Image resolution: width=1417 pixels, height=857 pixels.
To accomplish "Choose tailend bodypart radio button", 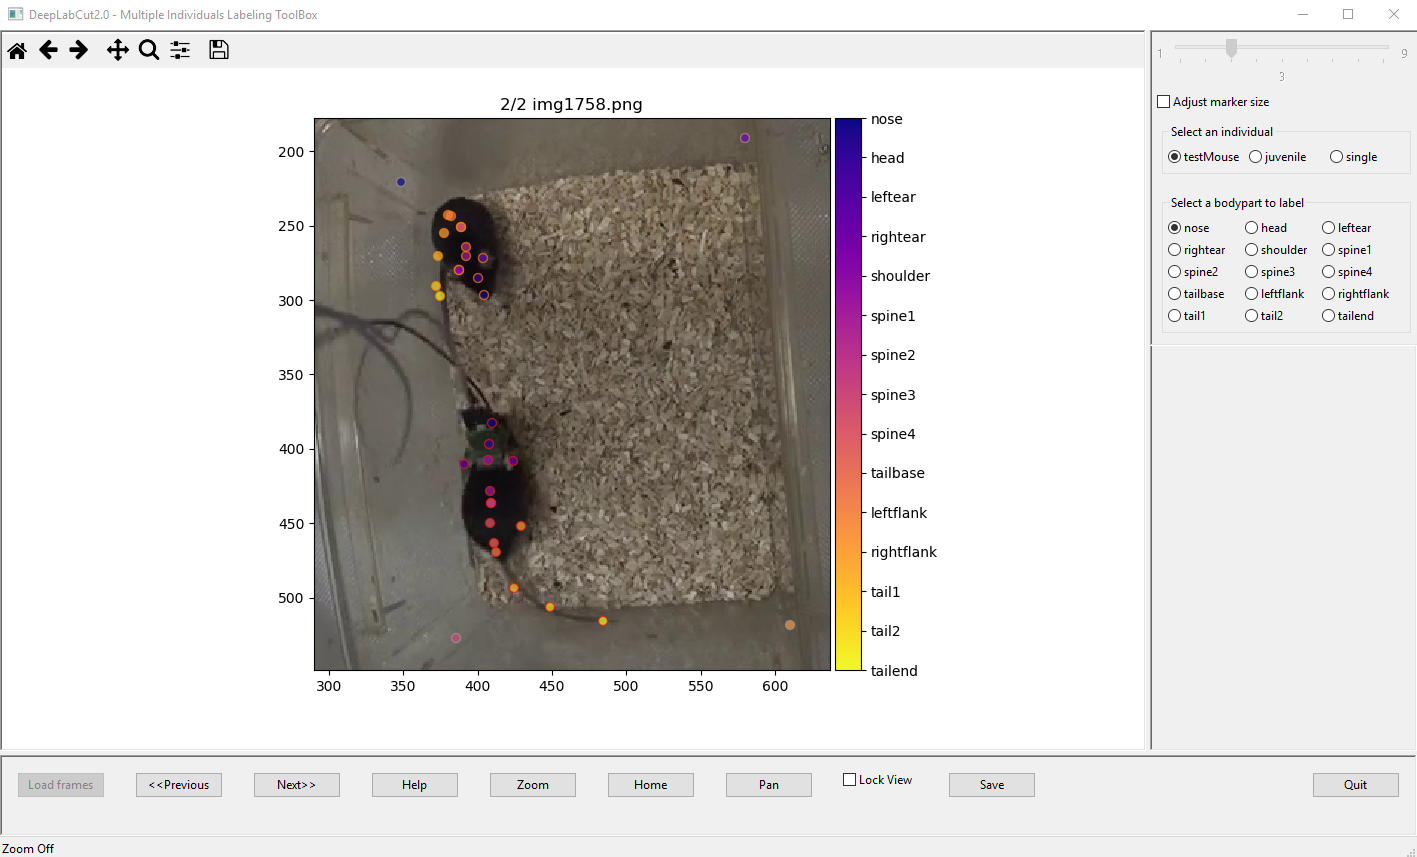I will [x=1328, y=316].
